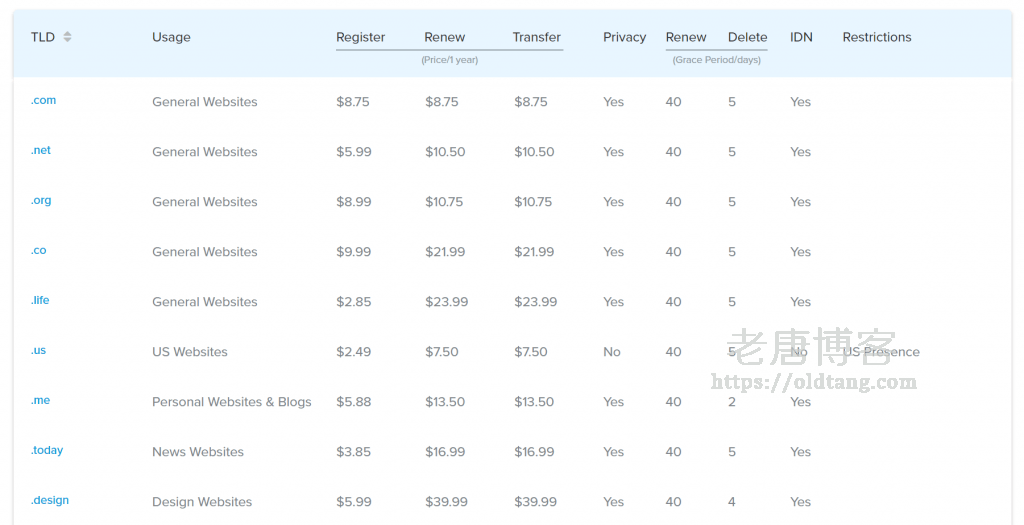This screenshot has width=1024, height=525.
Task: Click the .org TLD link
Action: pos(41,201)
